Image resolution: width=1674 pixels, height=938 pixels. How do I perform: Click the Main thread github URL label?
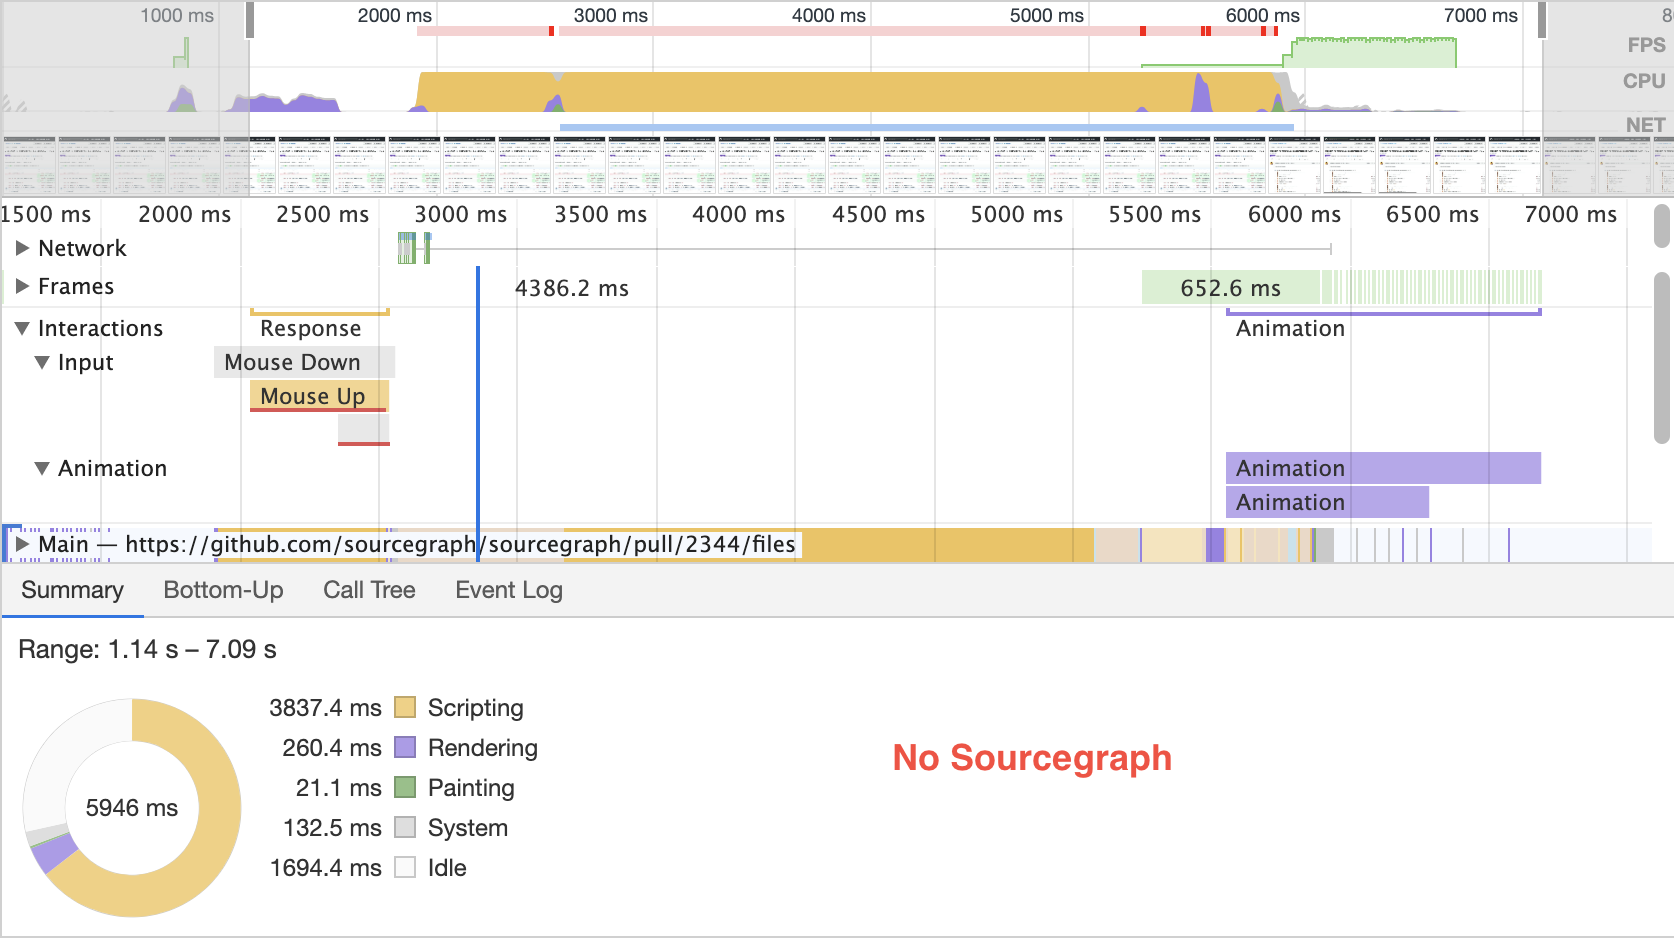coord(460,544)
